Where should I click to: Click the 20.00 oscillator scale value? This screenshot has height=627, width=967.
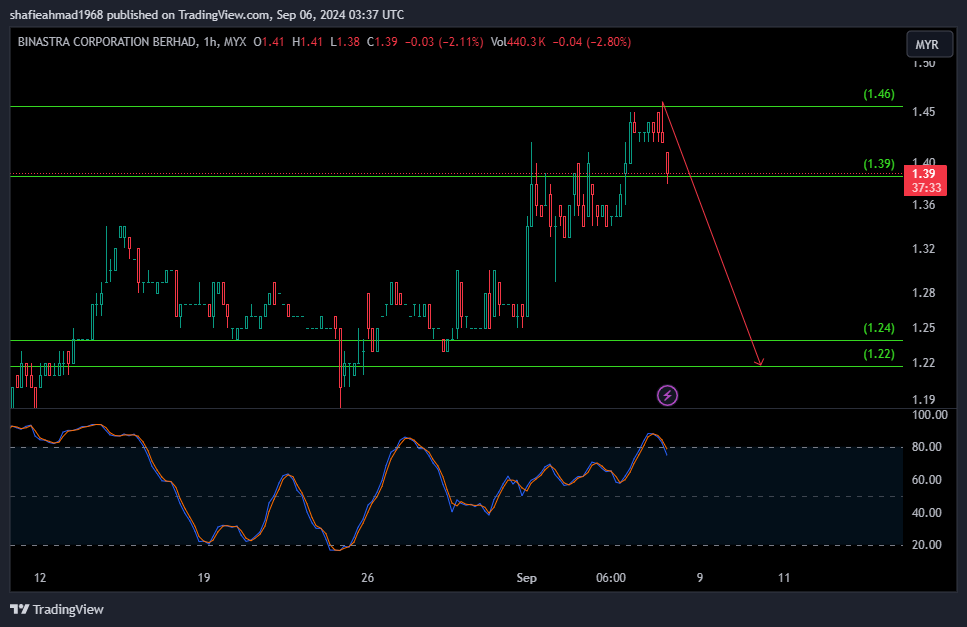click(x=926, y=544)
